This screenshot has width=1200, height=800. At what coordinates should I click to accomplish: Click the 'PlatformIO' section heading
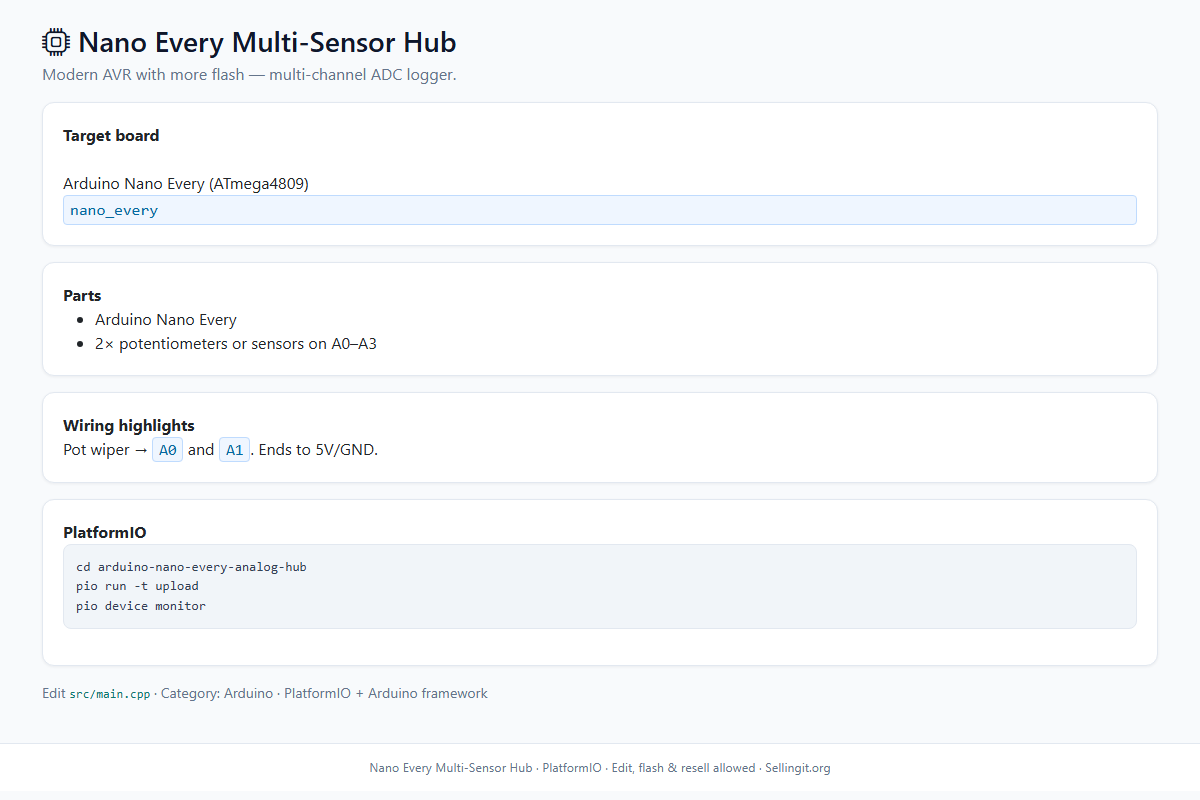[105, 532]
